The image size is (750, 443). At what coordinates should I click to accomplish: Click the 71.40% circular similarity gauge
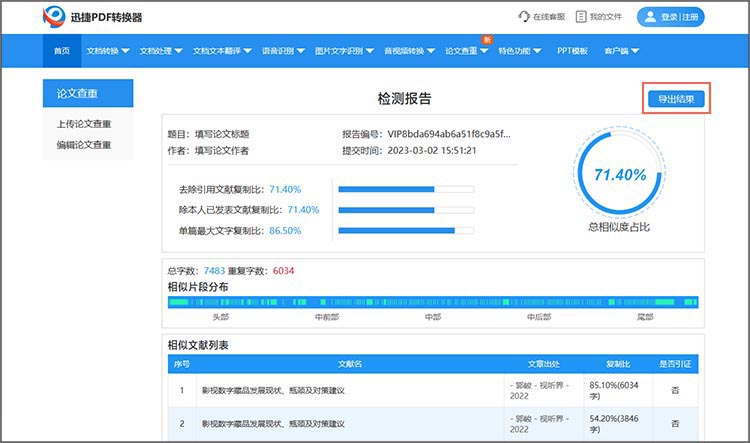pos(619,173)
